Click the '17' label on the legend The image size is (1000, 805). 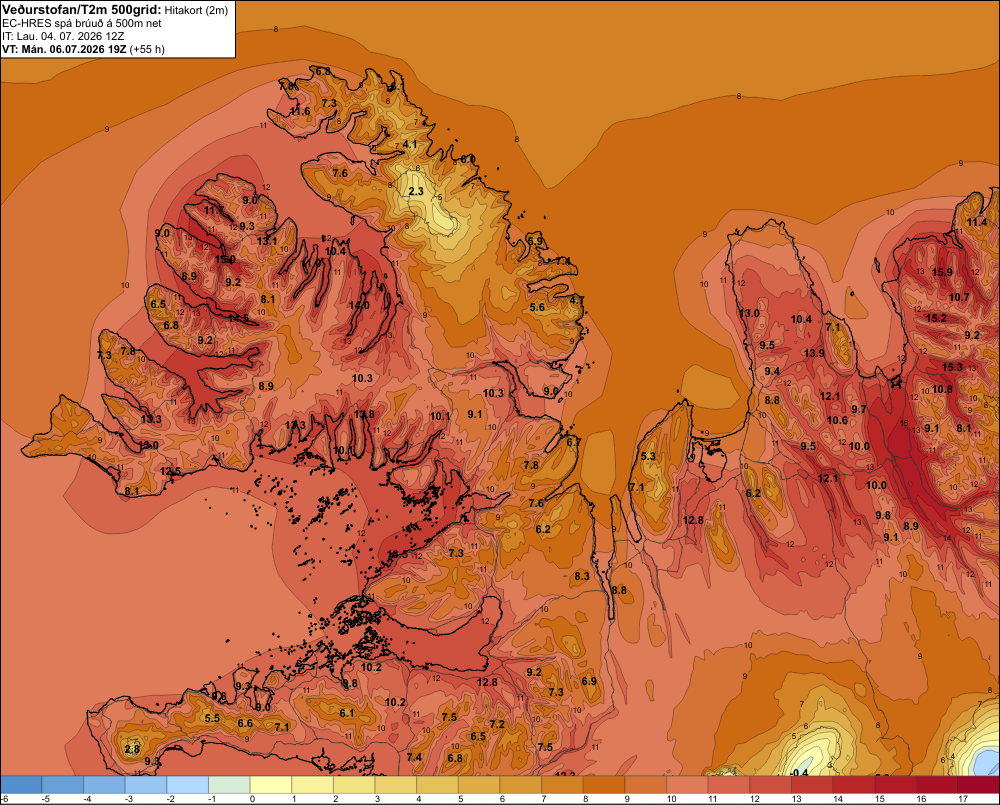963,799
